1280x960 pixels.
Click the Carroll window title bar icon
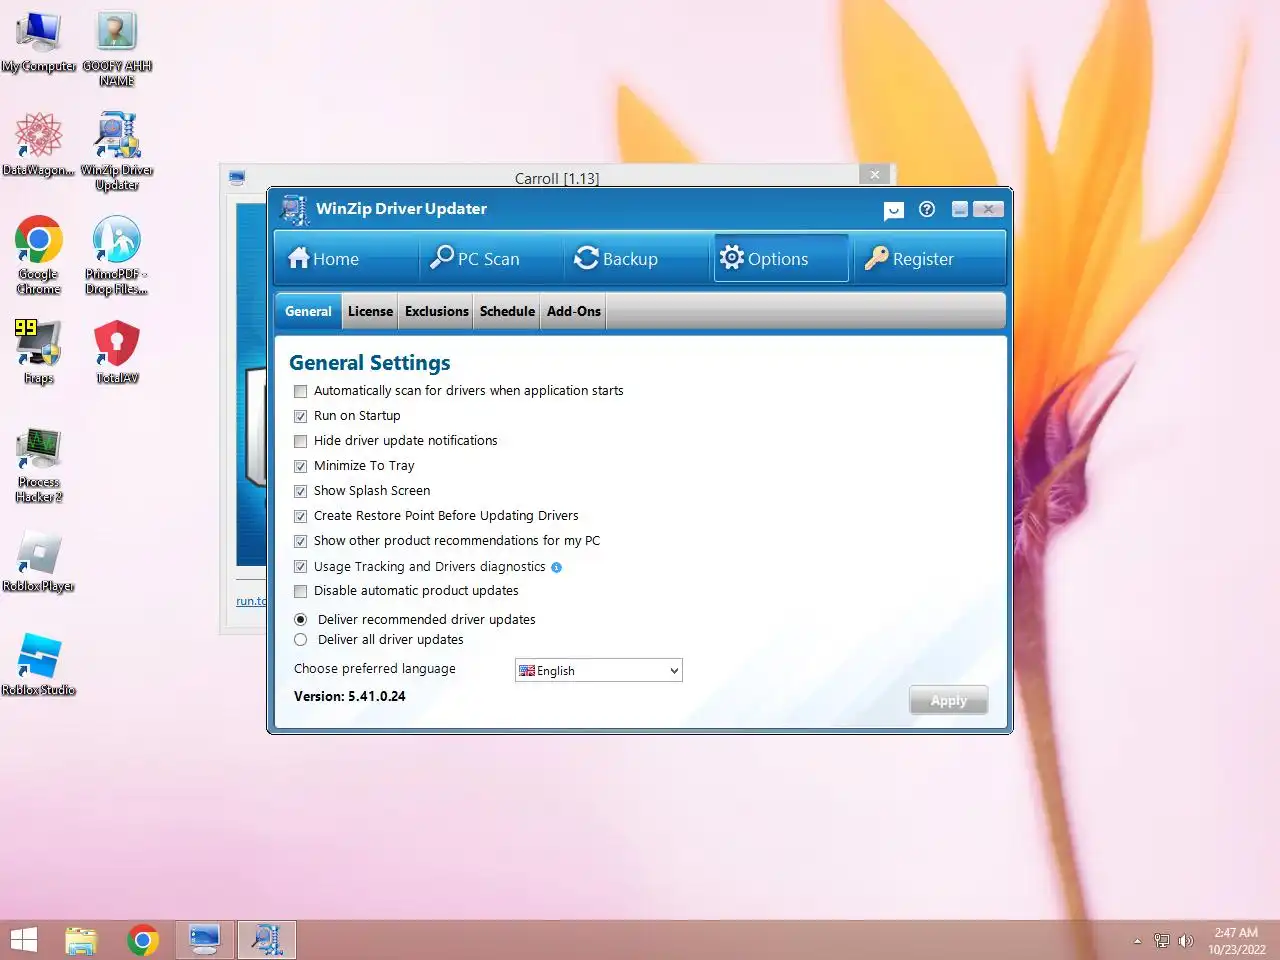pos(237,178)
